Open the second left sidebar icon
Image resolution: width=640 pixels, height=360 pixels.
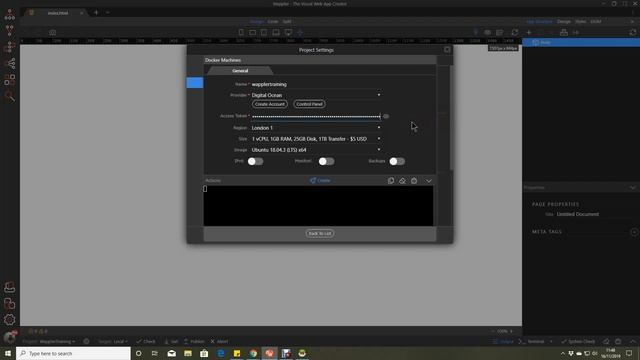pyautogui.click(x=9, y=30)
